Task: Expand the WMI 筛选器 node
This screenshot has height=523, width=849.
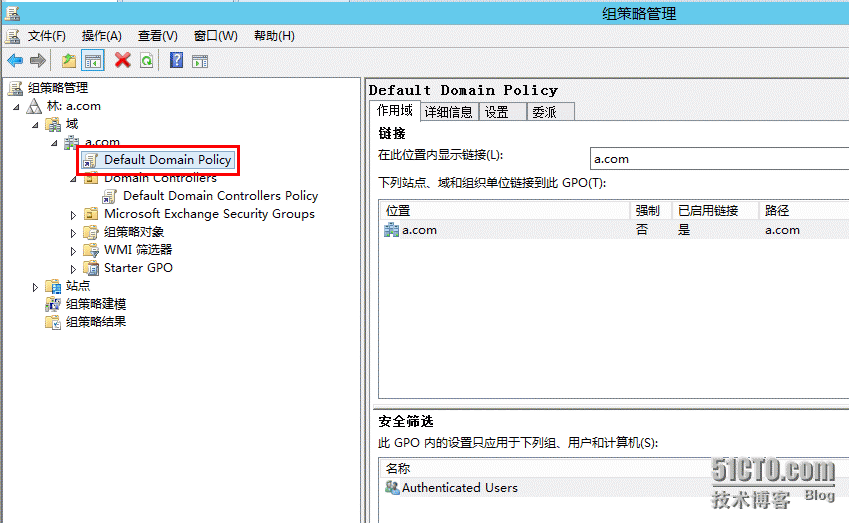Action: (74, 251)
